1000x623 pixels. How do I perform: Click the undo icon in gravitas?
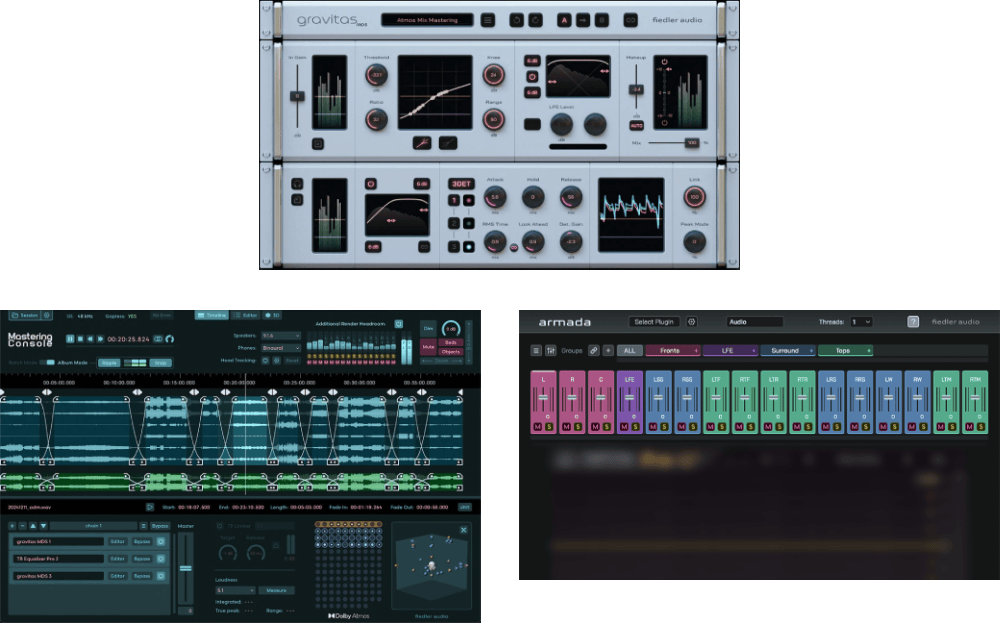(x=517, y=20)
